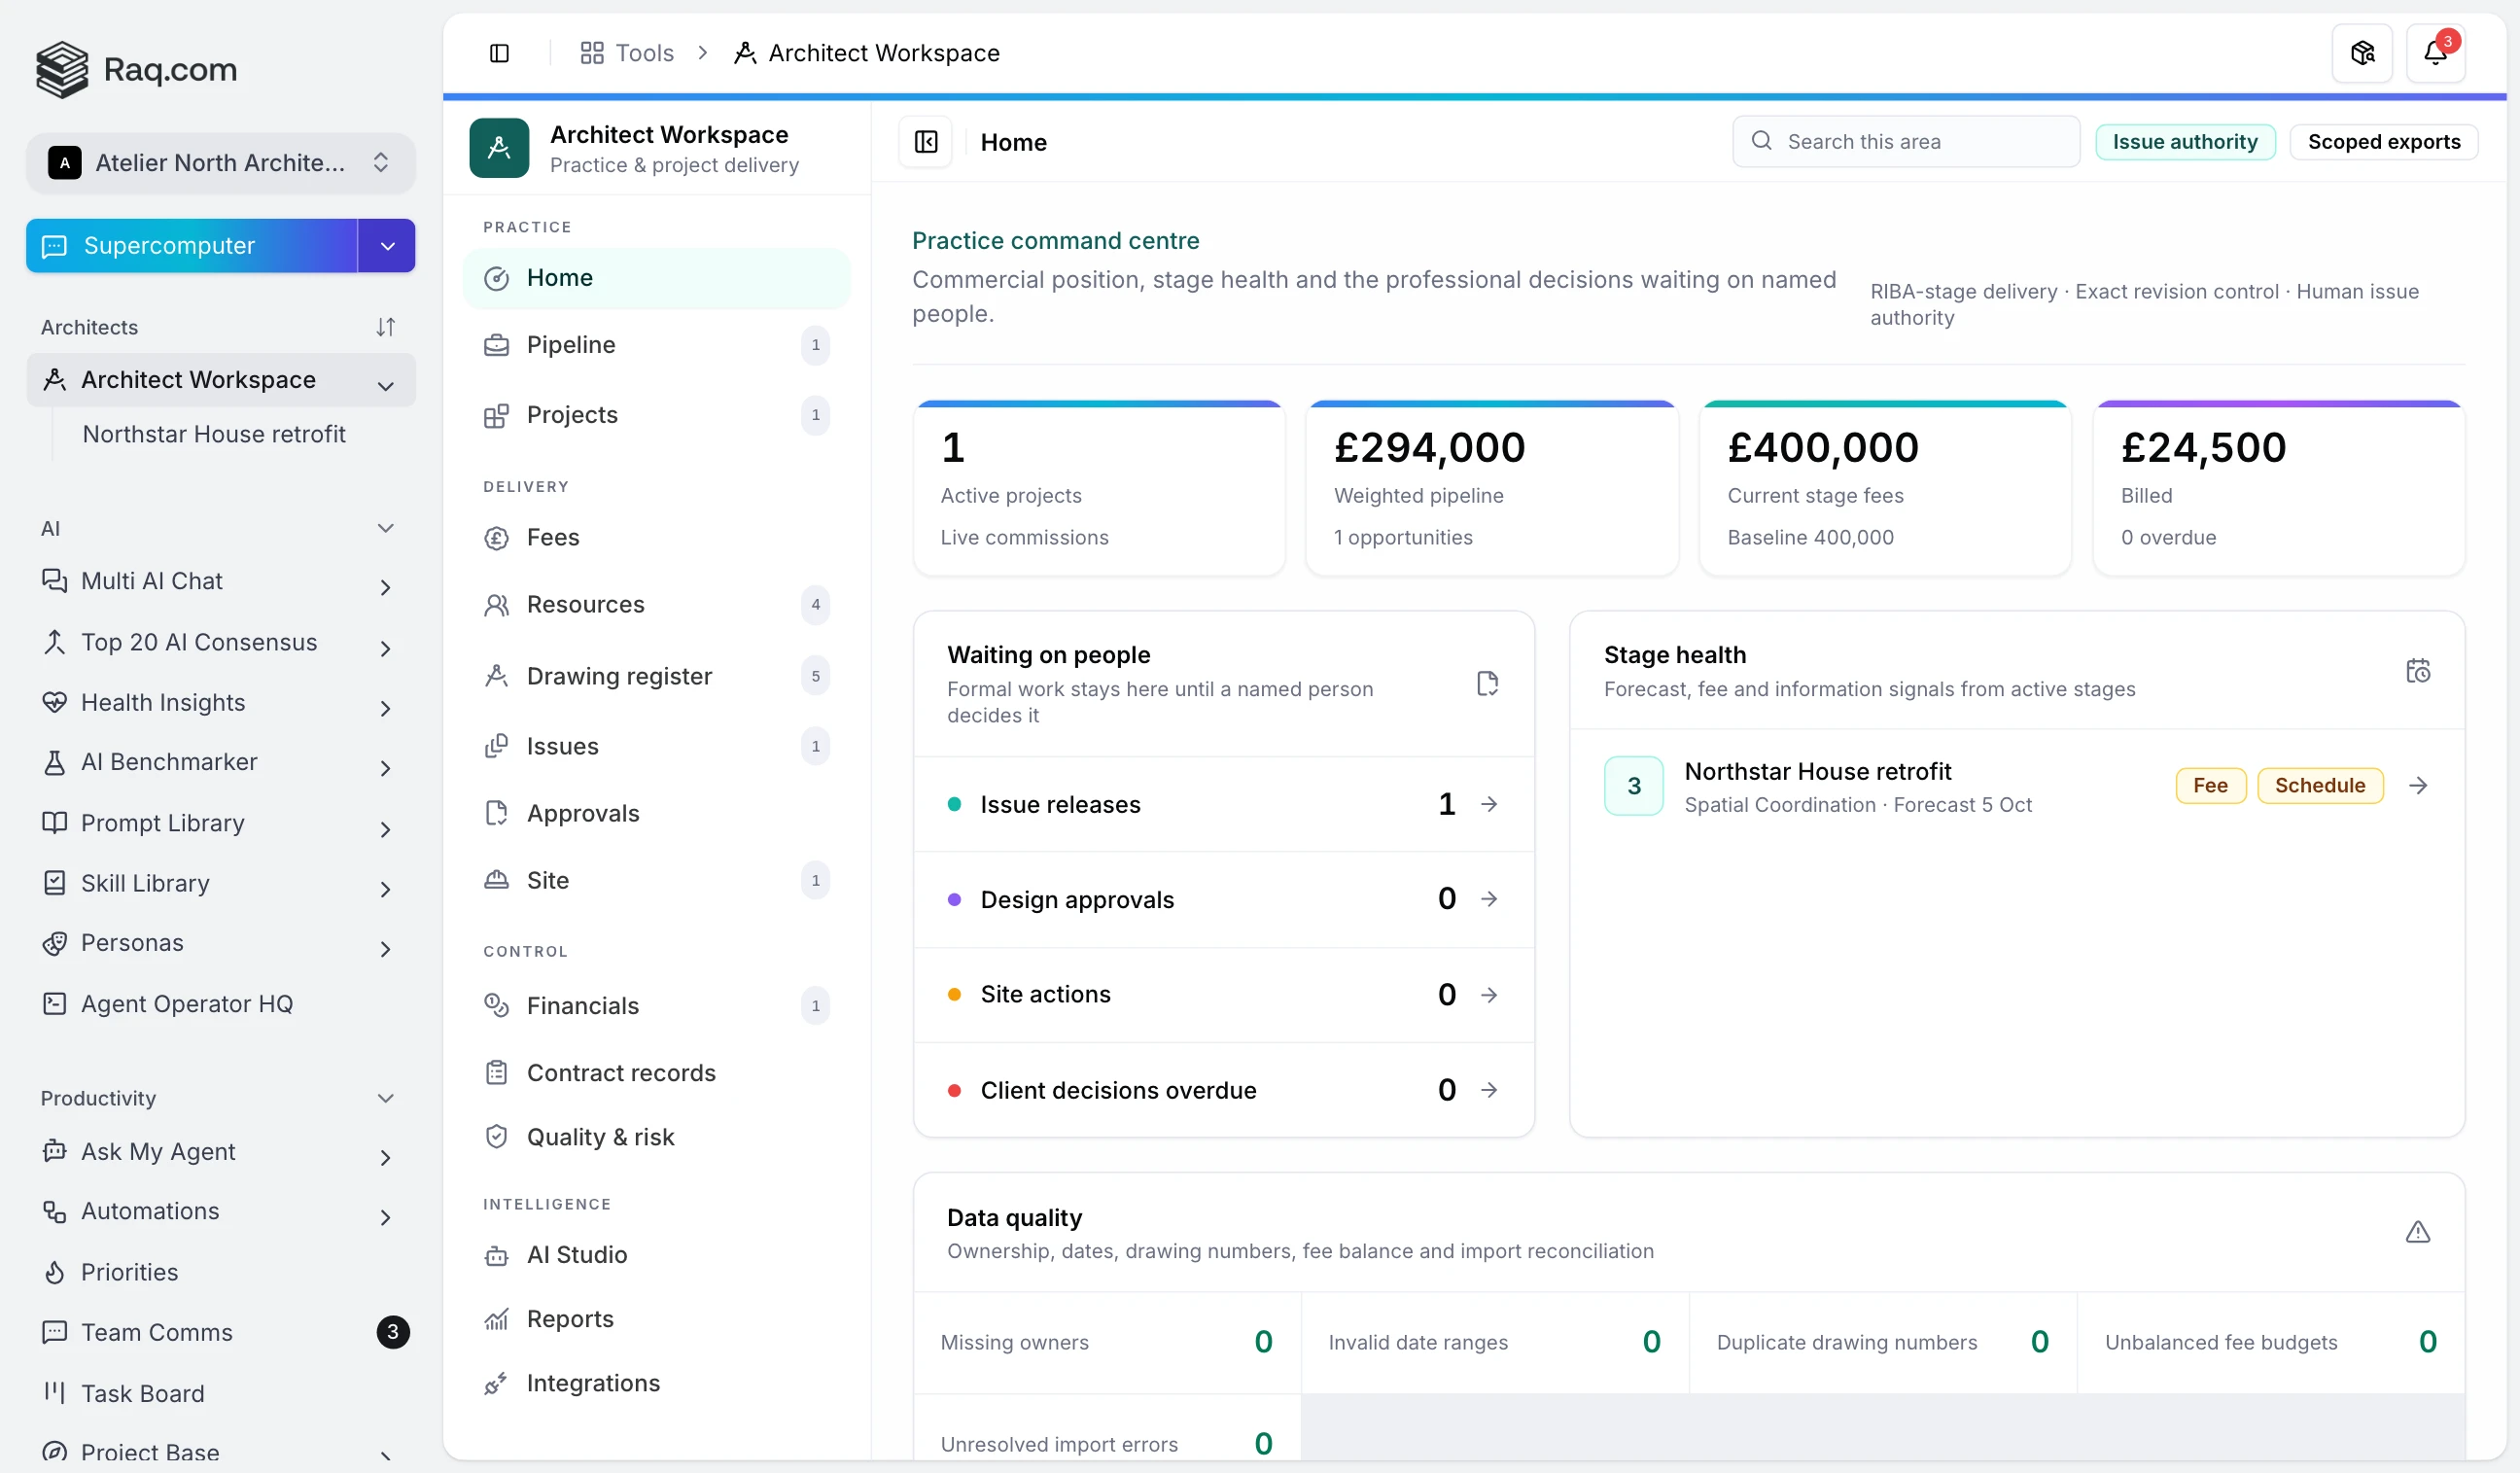
Task: Open the workspace switcher Atelier North Archite...
Action: tap(220, 163)
